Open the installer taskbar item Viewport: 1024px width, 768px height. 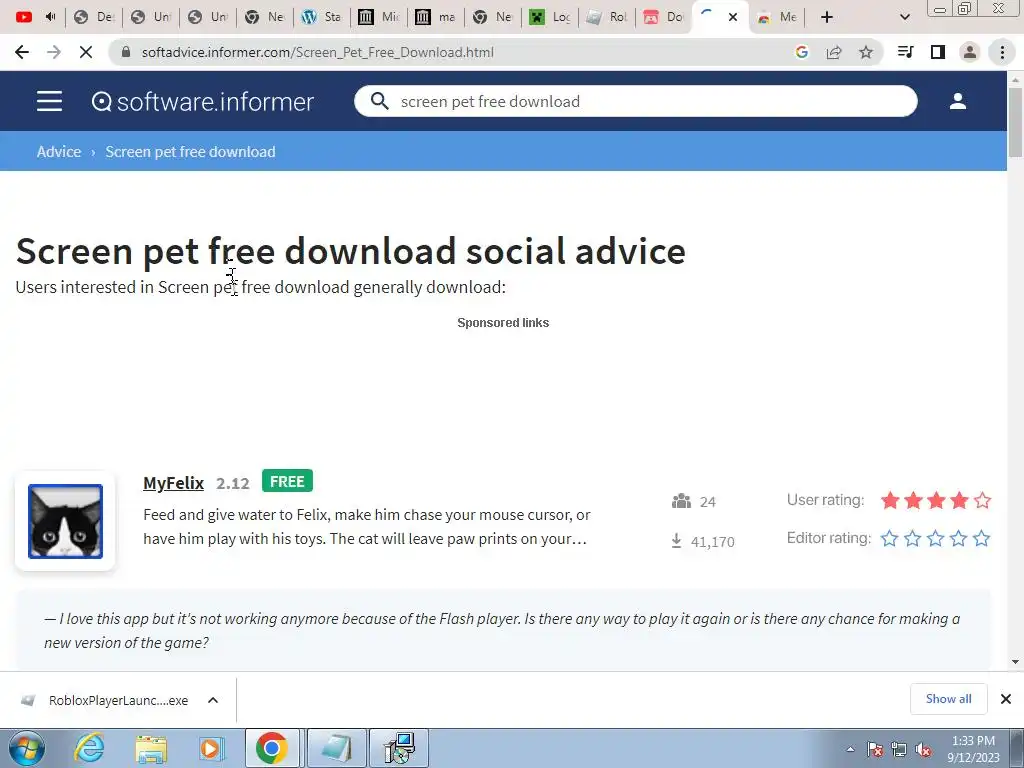[x=399, y=748]
